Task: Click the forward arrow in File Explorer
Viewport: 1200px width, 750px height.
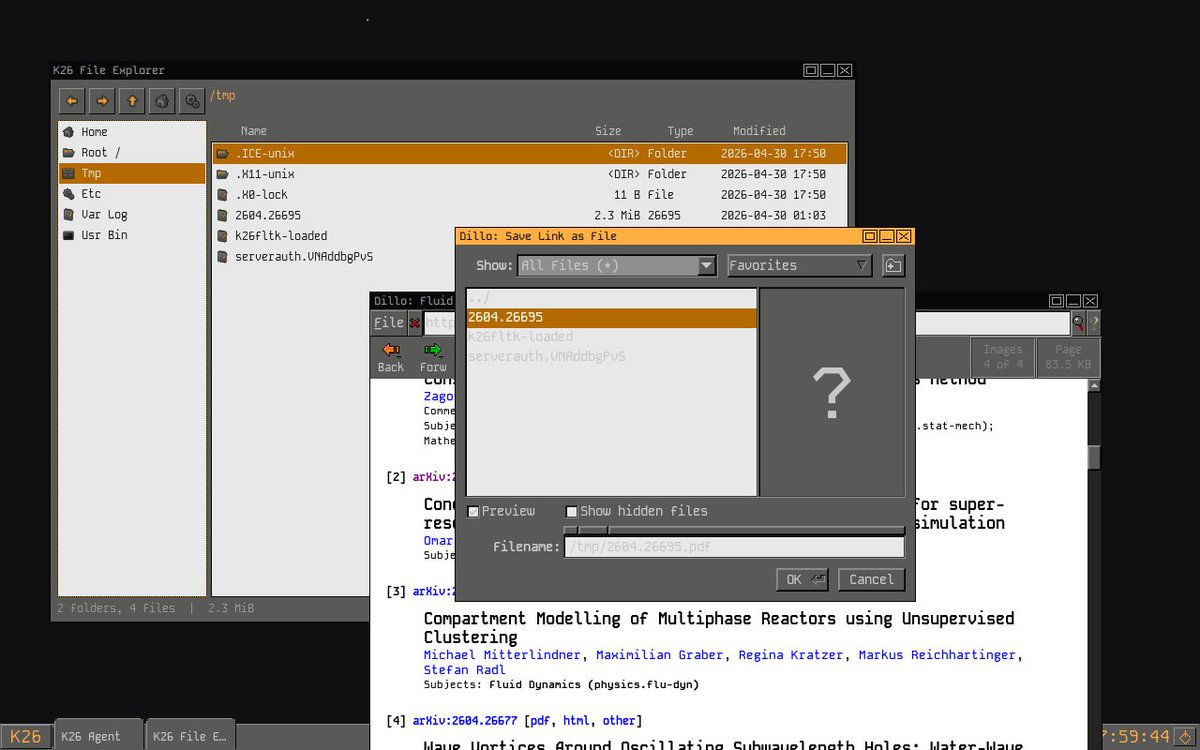Action: [x=102, y=100]
